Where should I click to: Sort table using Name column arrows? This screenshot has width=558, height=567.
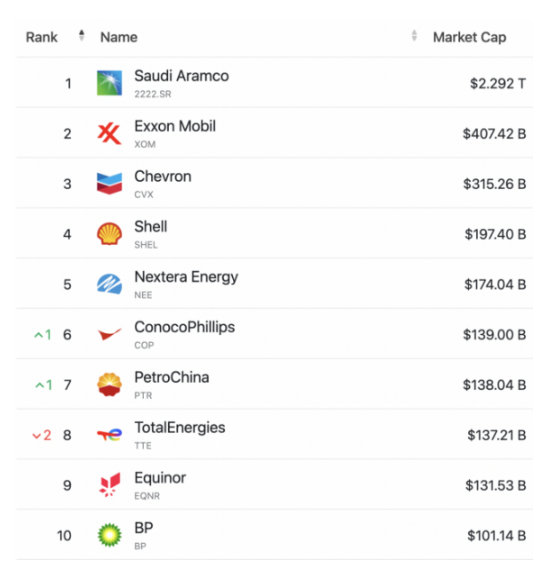coord(414,35)
